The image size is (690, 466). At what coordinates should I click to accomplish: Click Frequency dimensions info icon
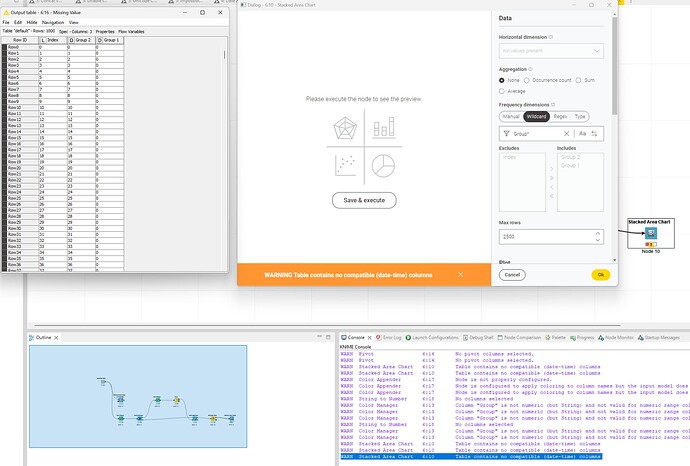click(553, 105)
